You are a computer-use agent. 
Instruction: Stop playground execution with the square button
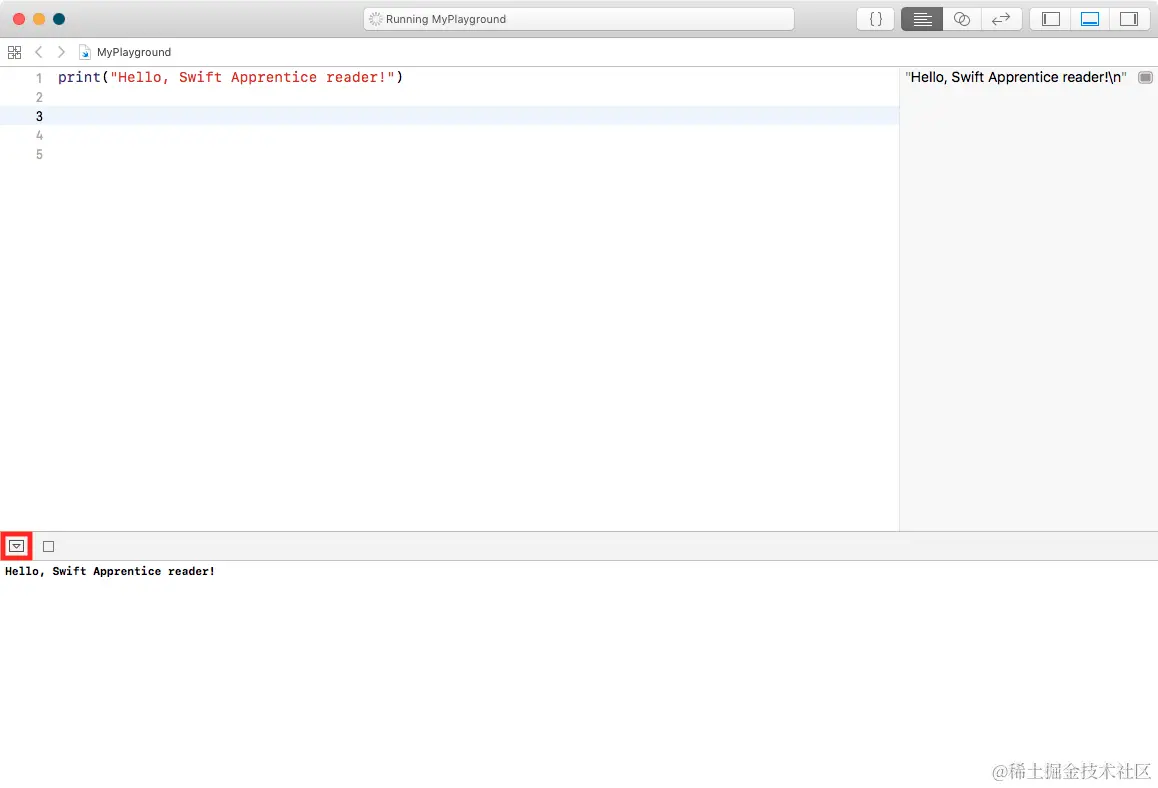[49, 547]
